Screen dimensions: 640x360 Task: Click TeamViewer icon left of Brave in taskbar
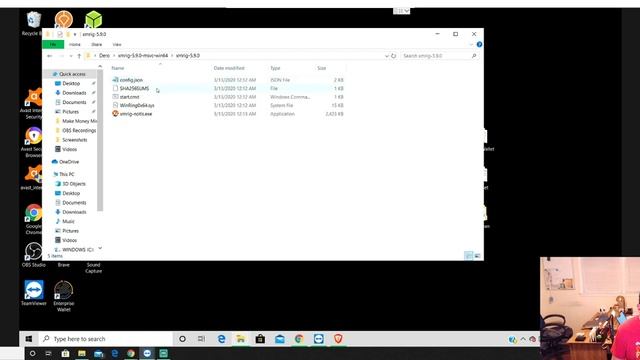[x=318, y=339]
